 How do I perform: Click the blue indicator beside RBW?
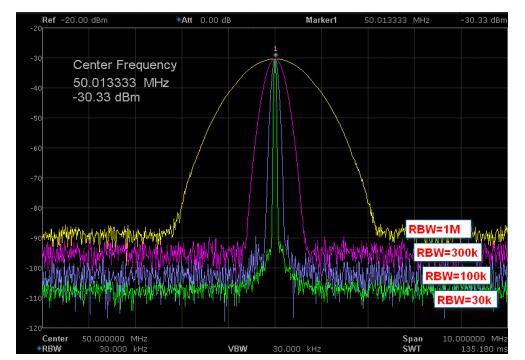pyautogui.click(x=39, y=349)
